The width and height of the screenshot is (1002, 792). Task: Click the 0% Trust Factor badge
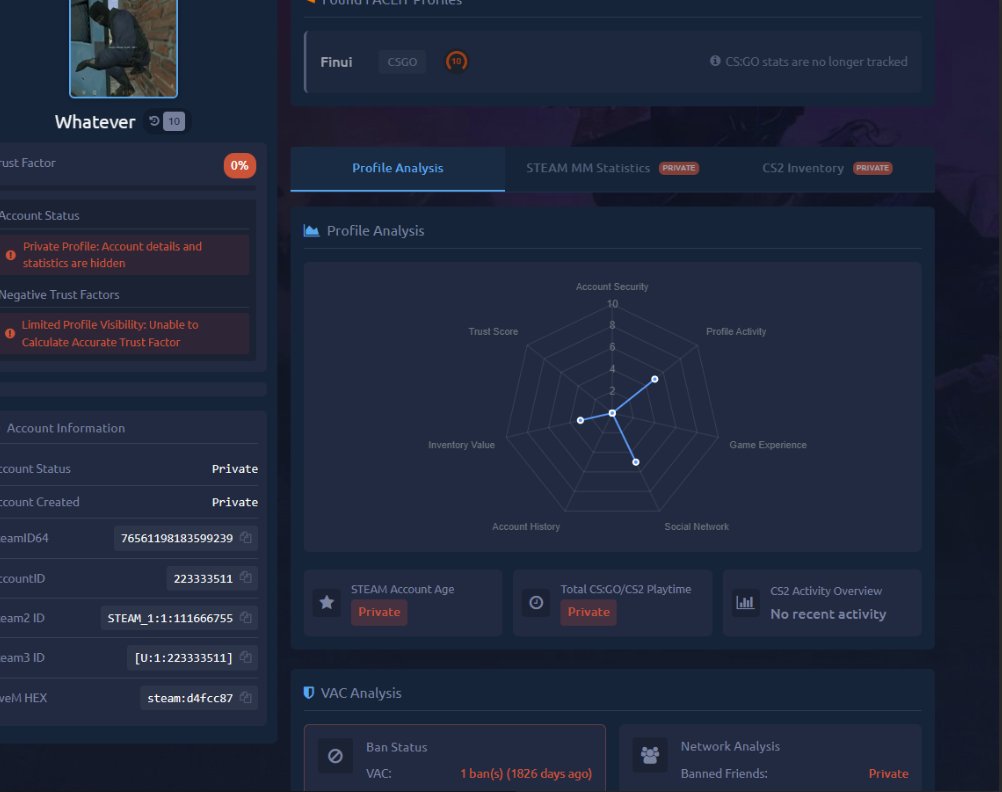[x=240, y=166]
